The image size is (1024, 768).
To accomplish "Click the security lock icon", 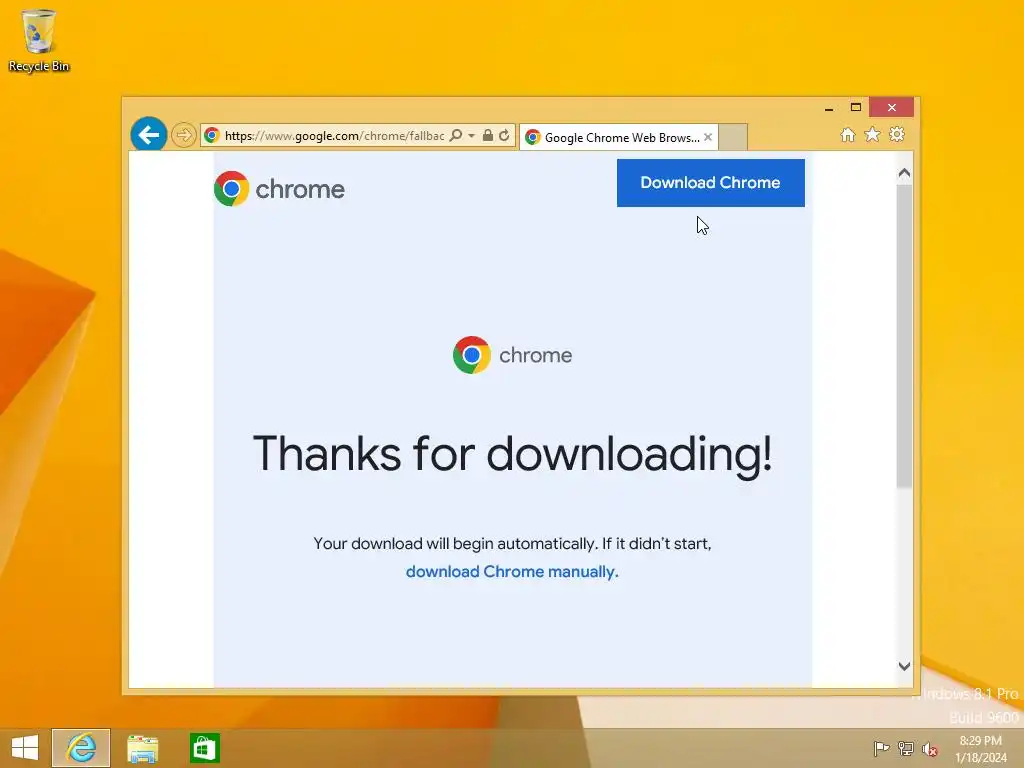I will click(x=487, y=135).
